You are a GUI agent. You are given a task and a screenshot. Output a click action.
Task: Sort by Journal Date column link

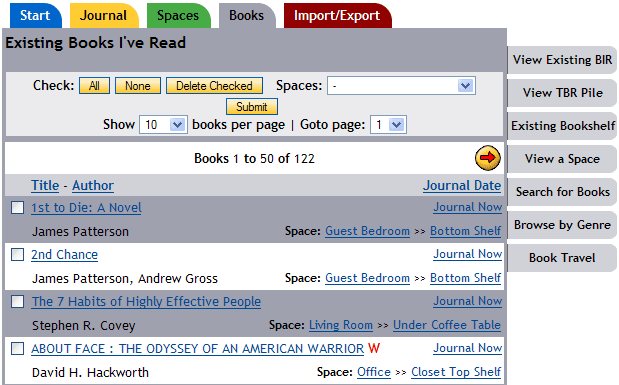pyautogui.click(x=462, y=185)
